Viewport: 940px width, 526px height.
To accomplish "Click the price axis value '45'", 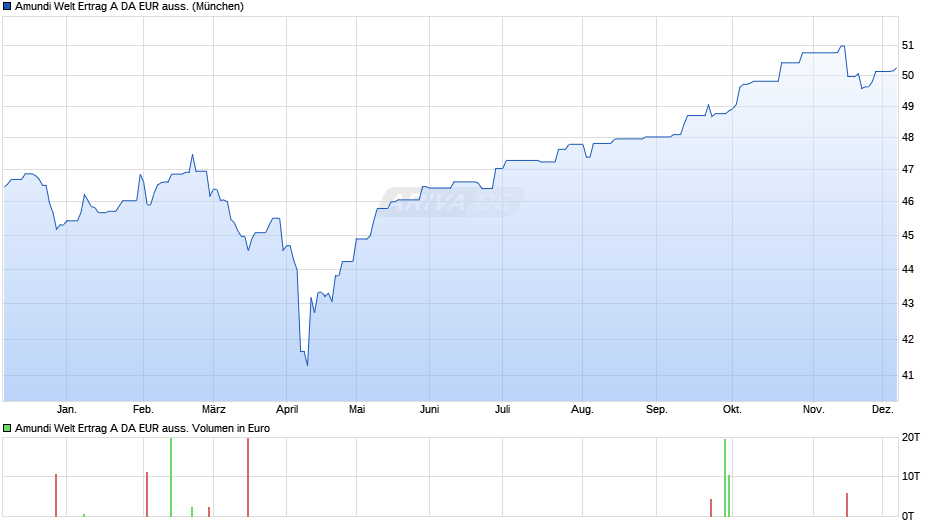I will tap(908, 236).
